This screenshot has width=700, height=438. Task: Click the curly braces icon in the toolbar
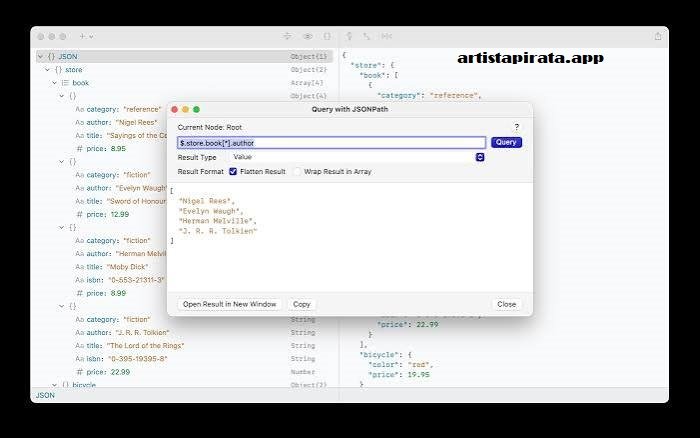pos(327,37)
